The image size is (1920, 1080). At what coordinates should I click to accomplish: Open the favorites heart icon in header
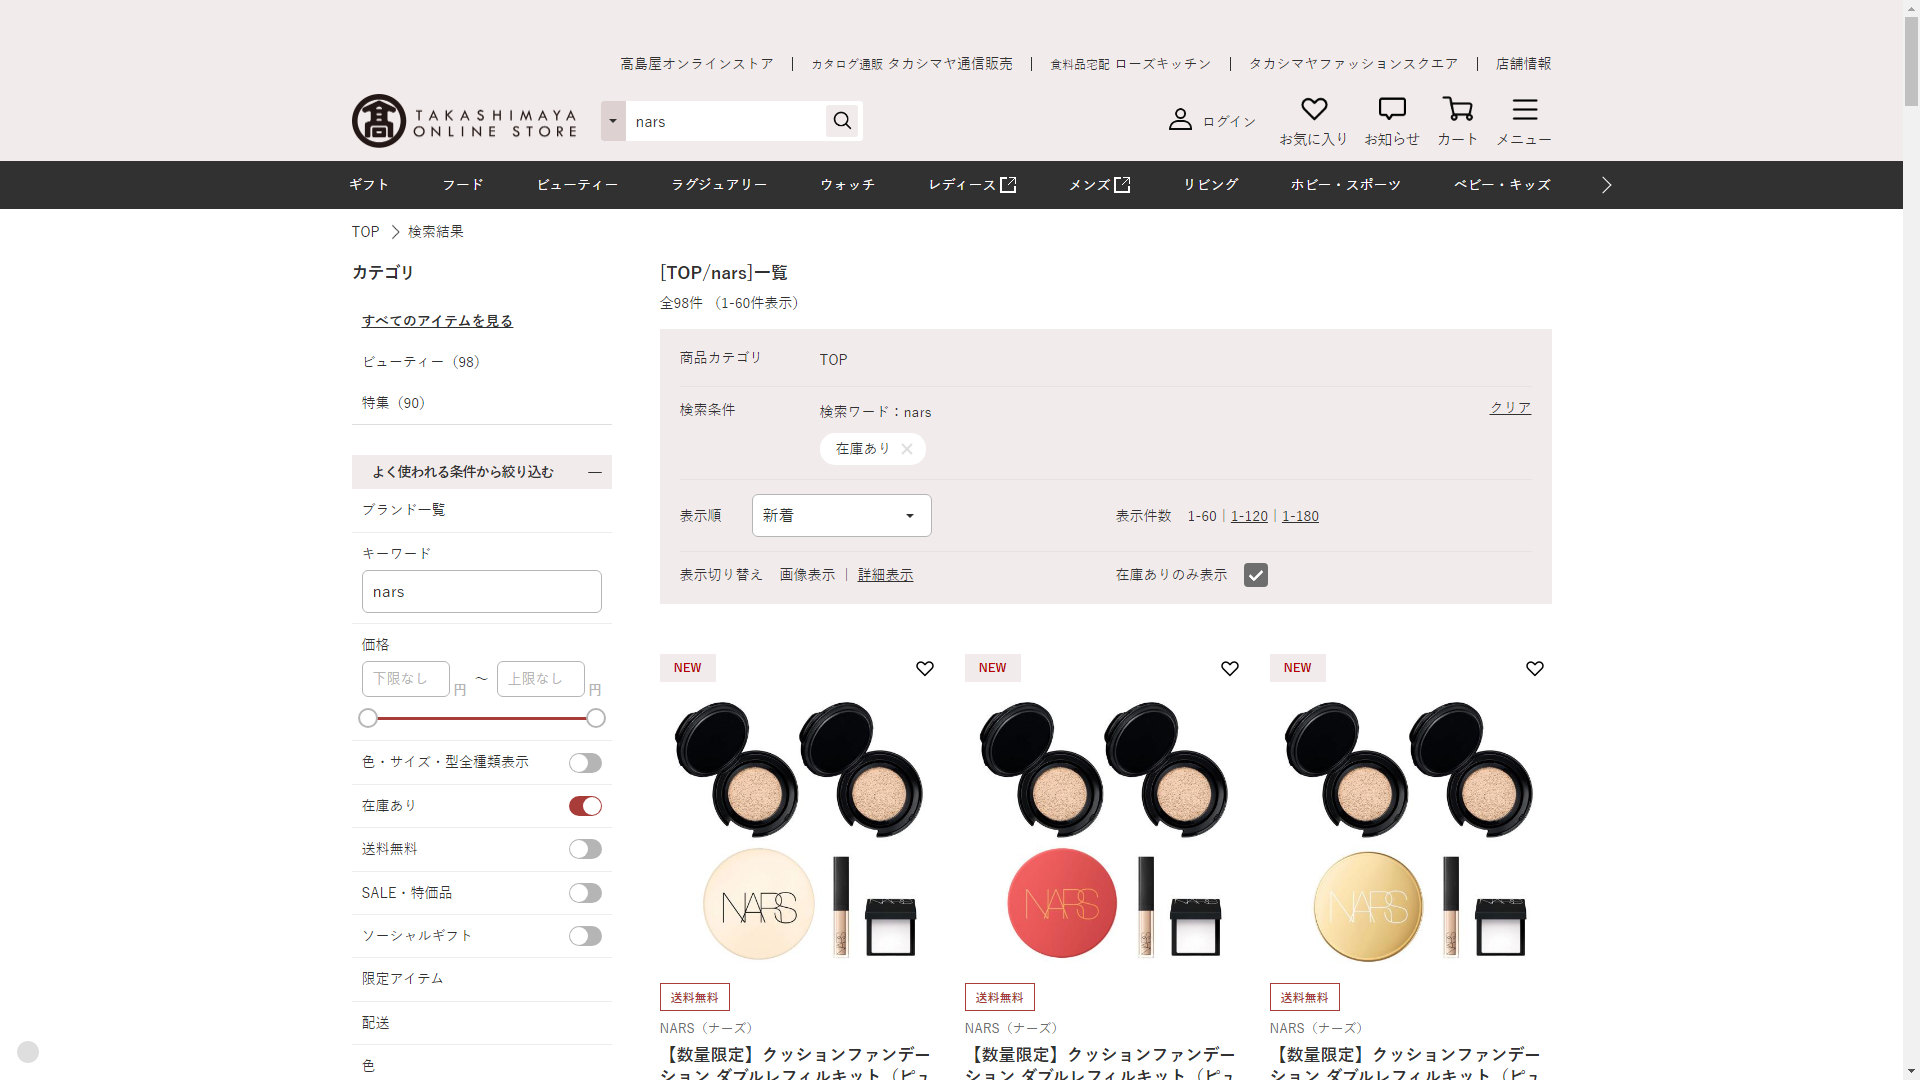[x=1314, y=109]
